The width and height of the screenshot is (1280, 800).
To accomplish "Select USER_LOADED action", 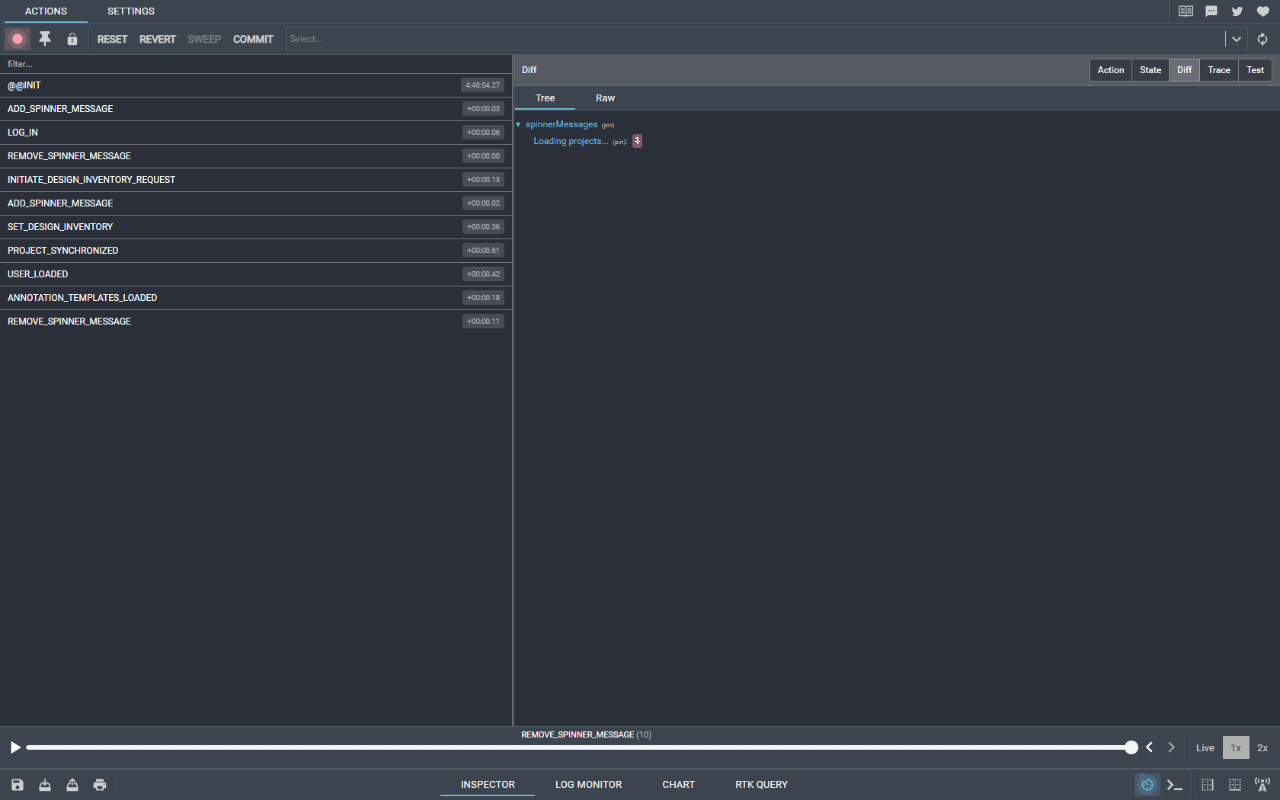I will coord(256,274).
